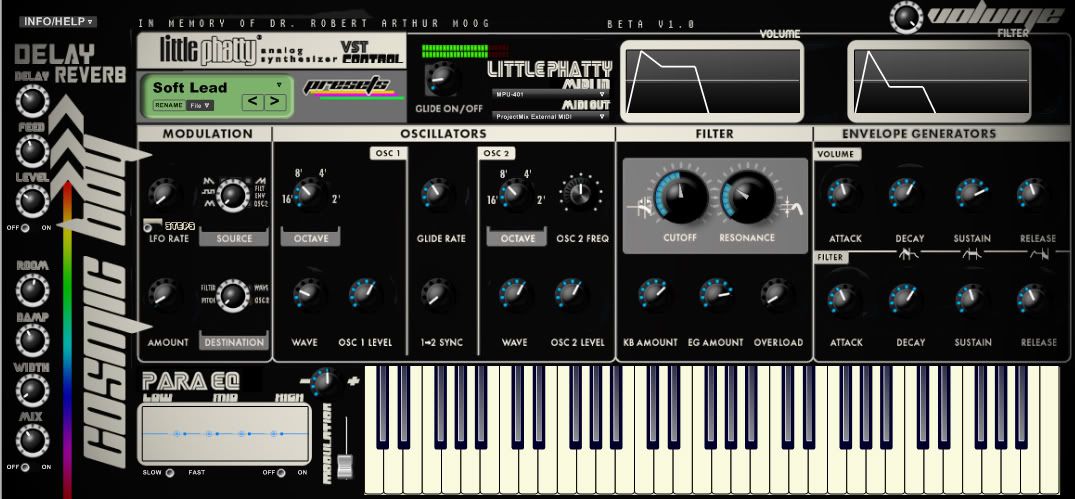
Task: Click the reverb Room knob
Action: click(32, 290)
